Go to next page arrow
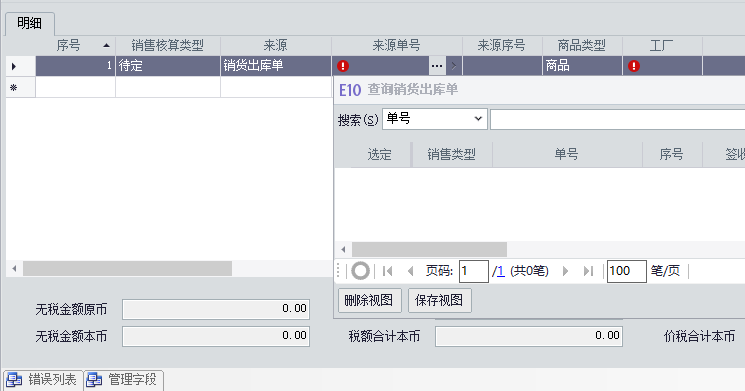 [565, 271]
